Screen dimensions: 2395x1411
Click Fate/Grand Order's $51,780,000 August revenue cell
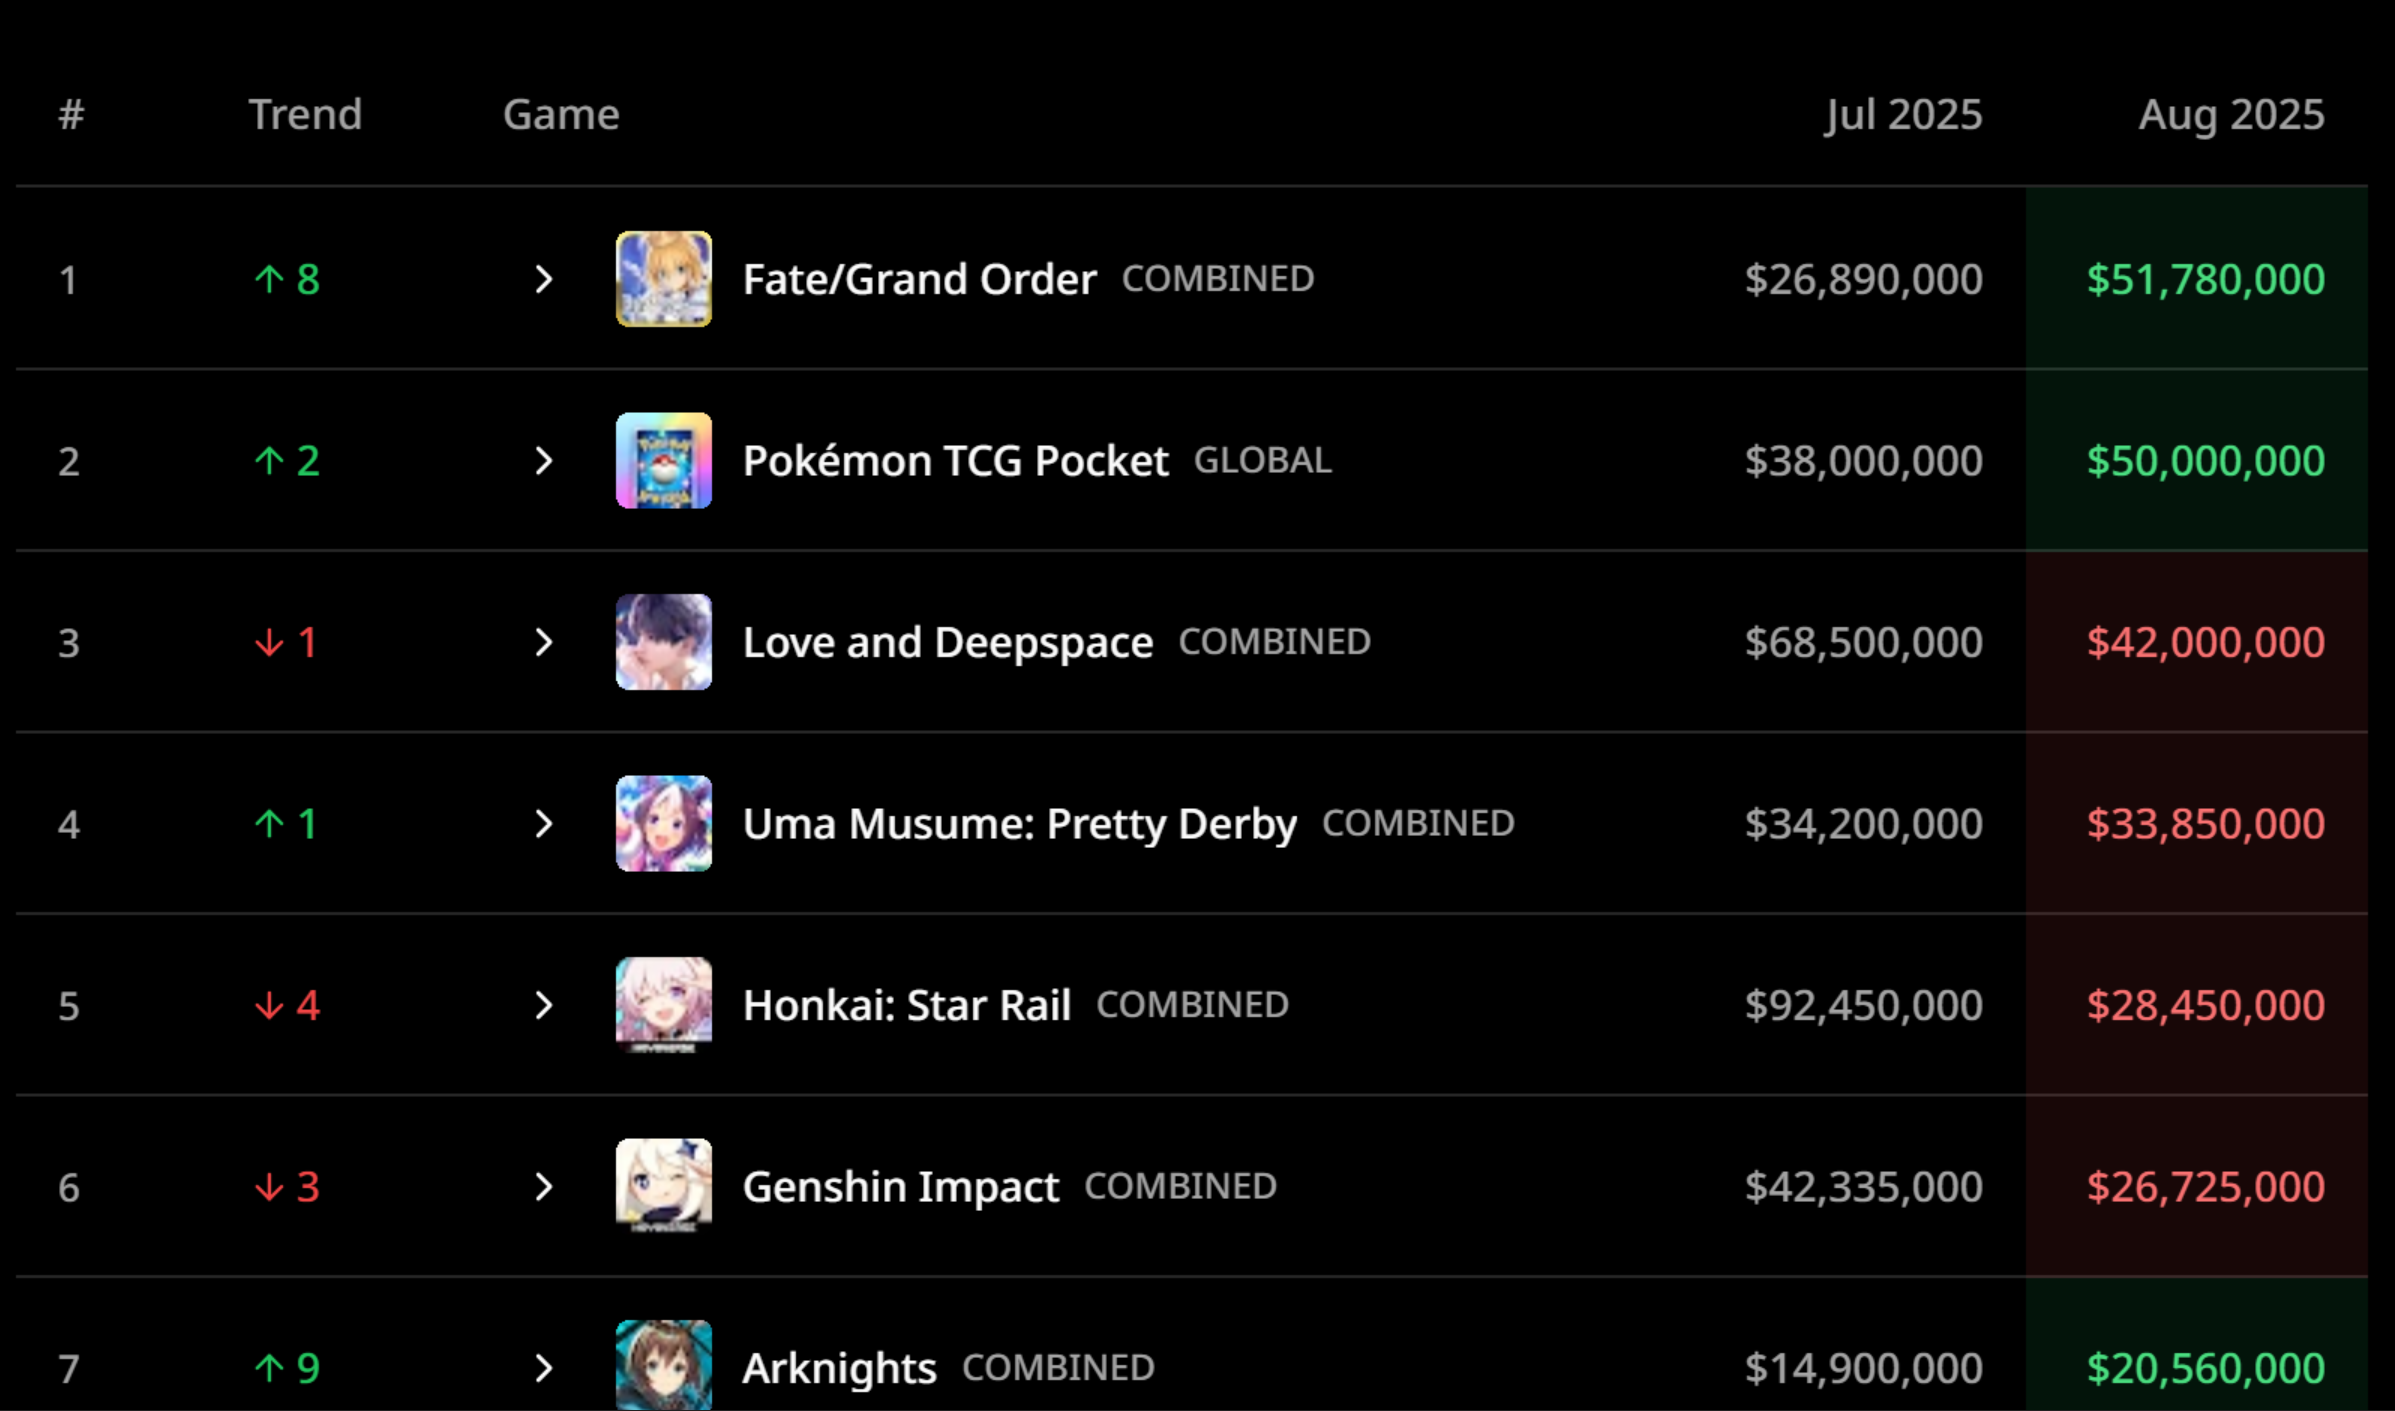[2197, 279]
